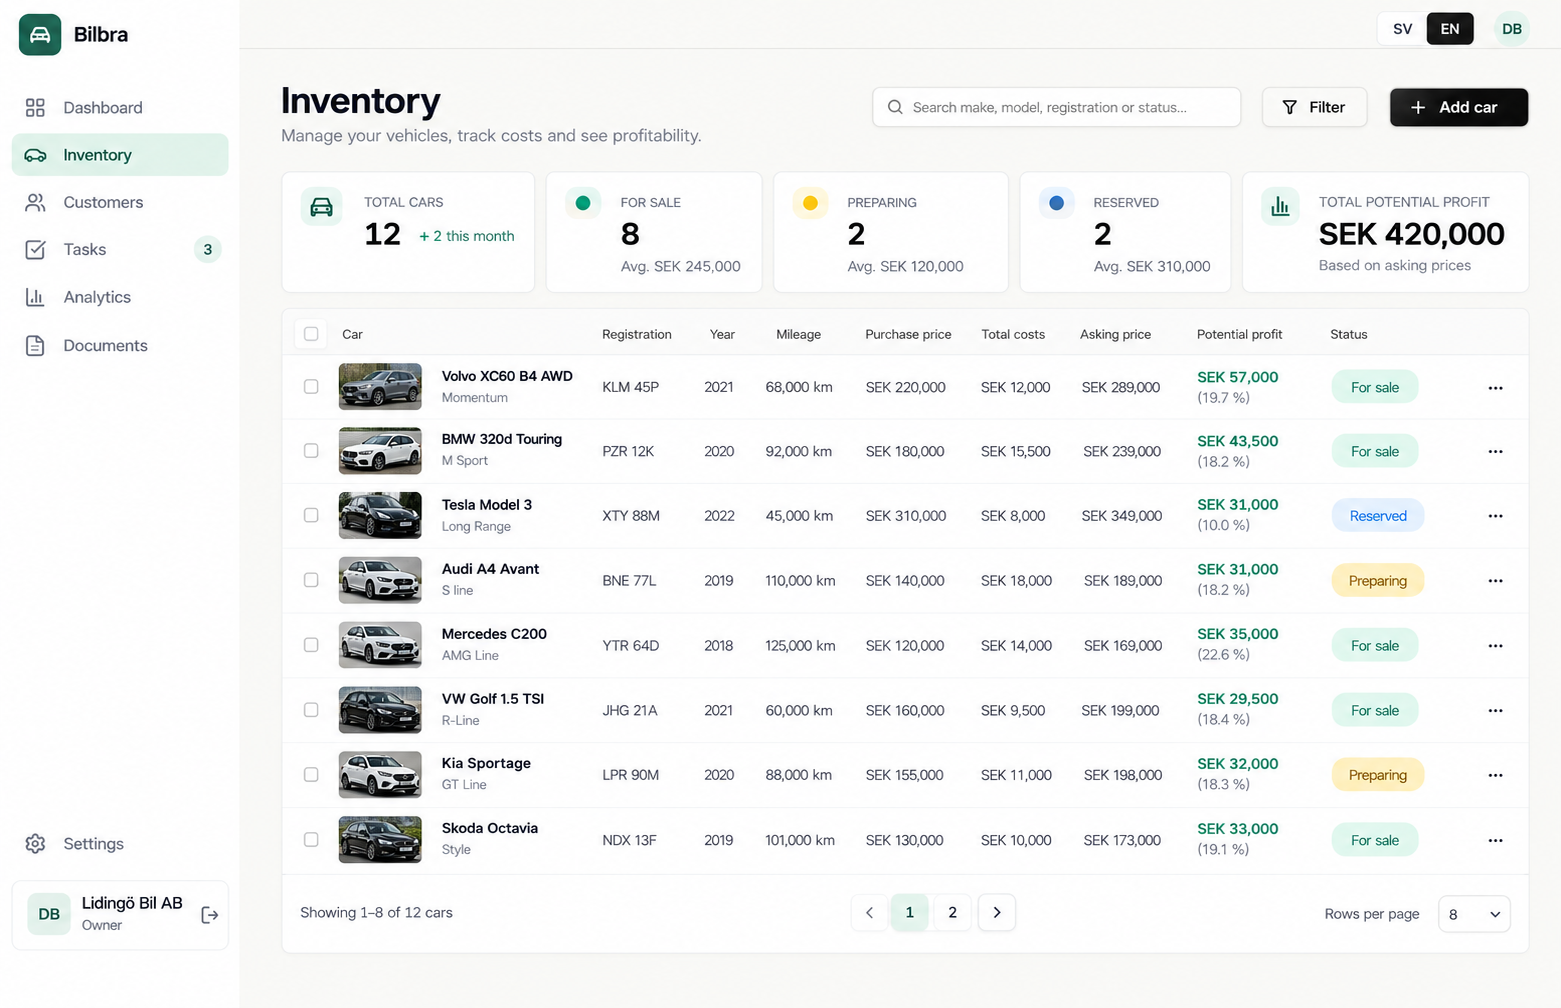Open the Filter options
This screenshot has height=1008, width=1561.
coord(1314,107)
